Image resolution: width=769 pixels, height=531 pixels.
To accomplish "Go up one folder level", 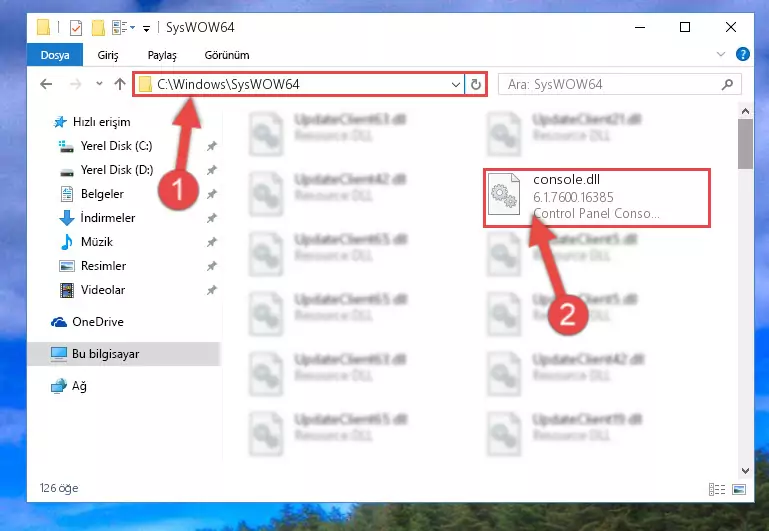I will (x=120, y=84).
